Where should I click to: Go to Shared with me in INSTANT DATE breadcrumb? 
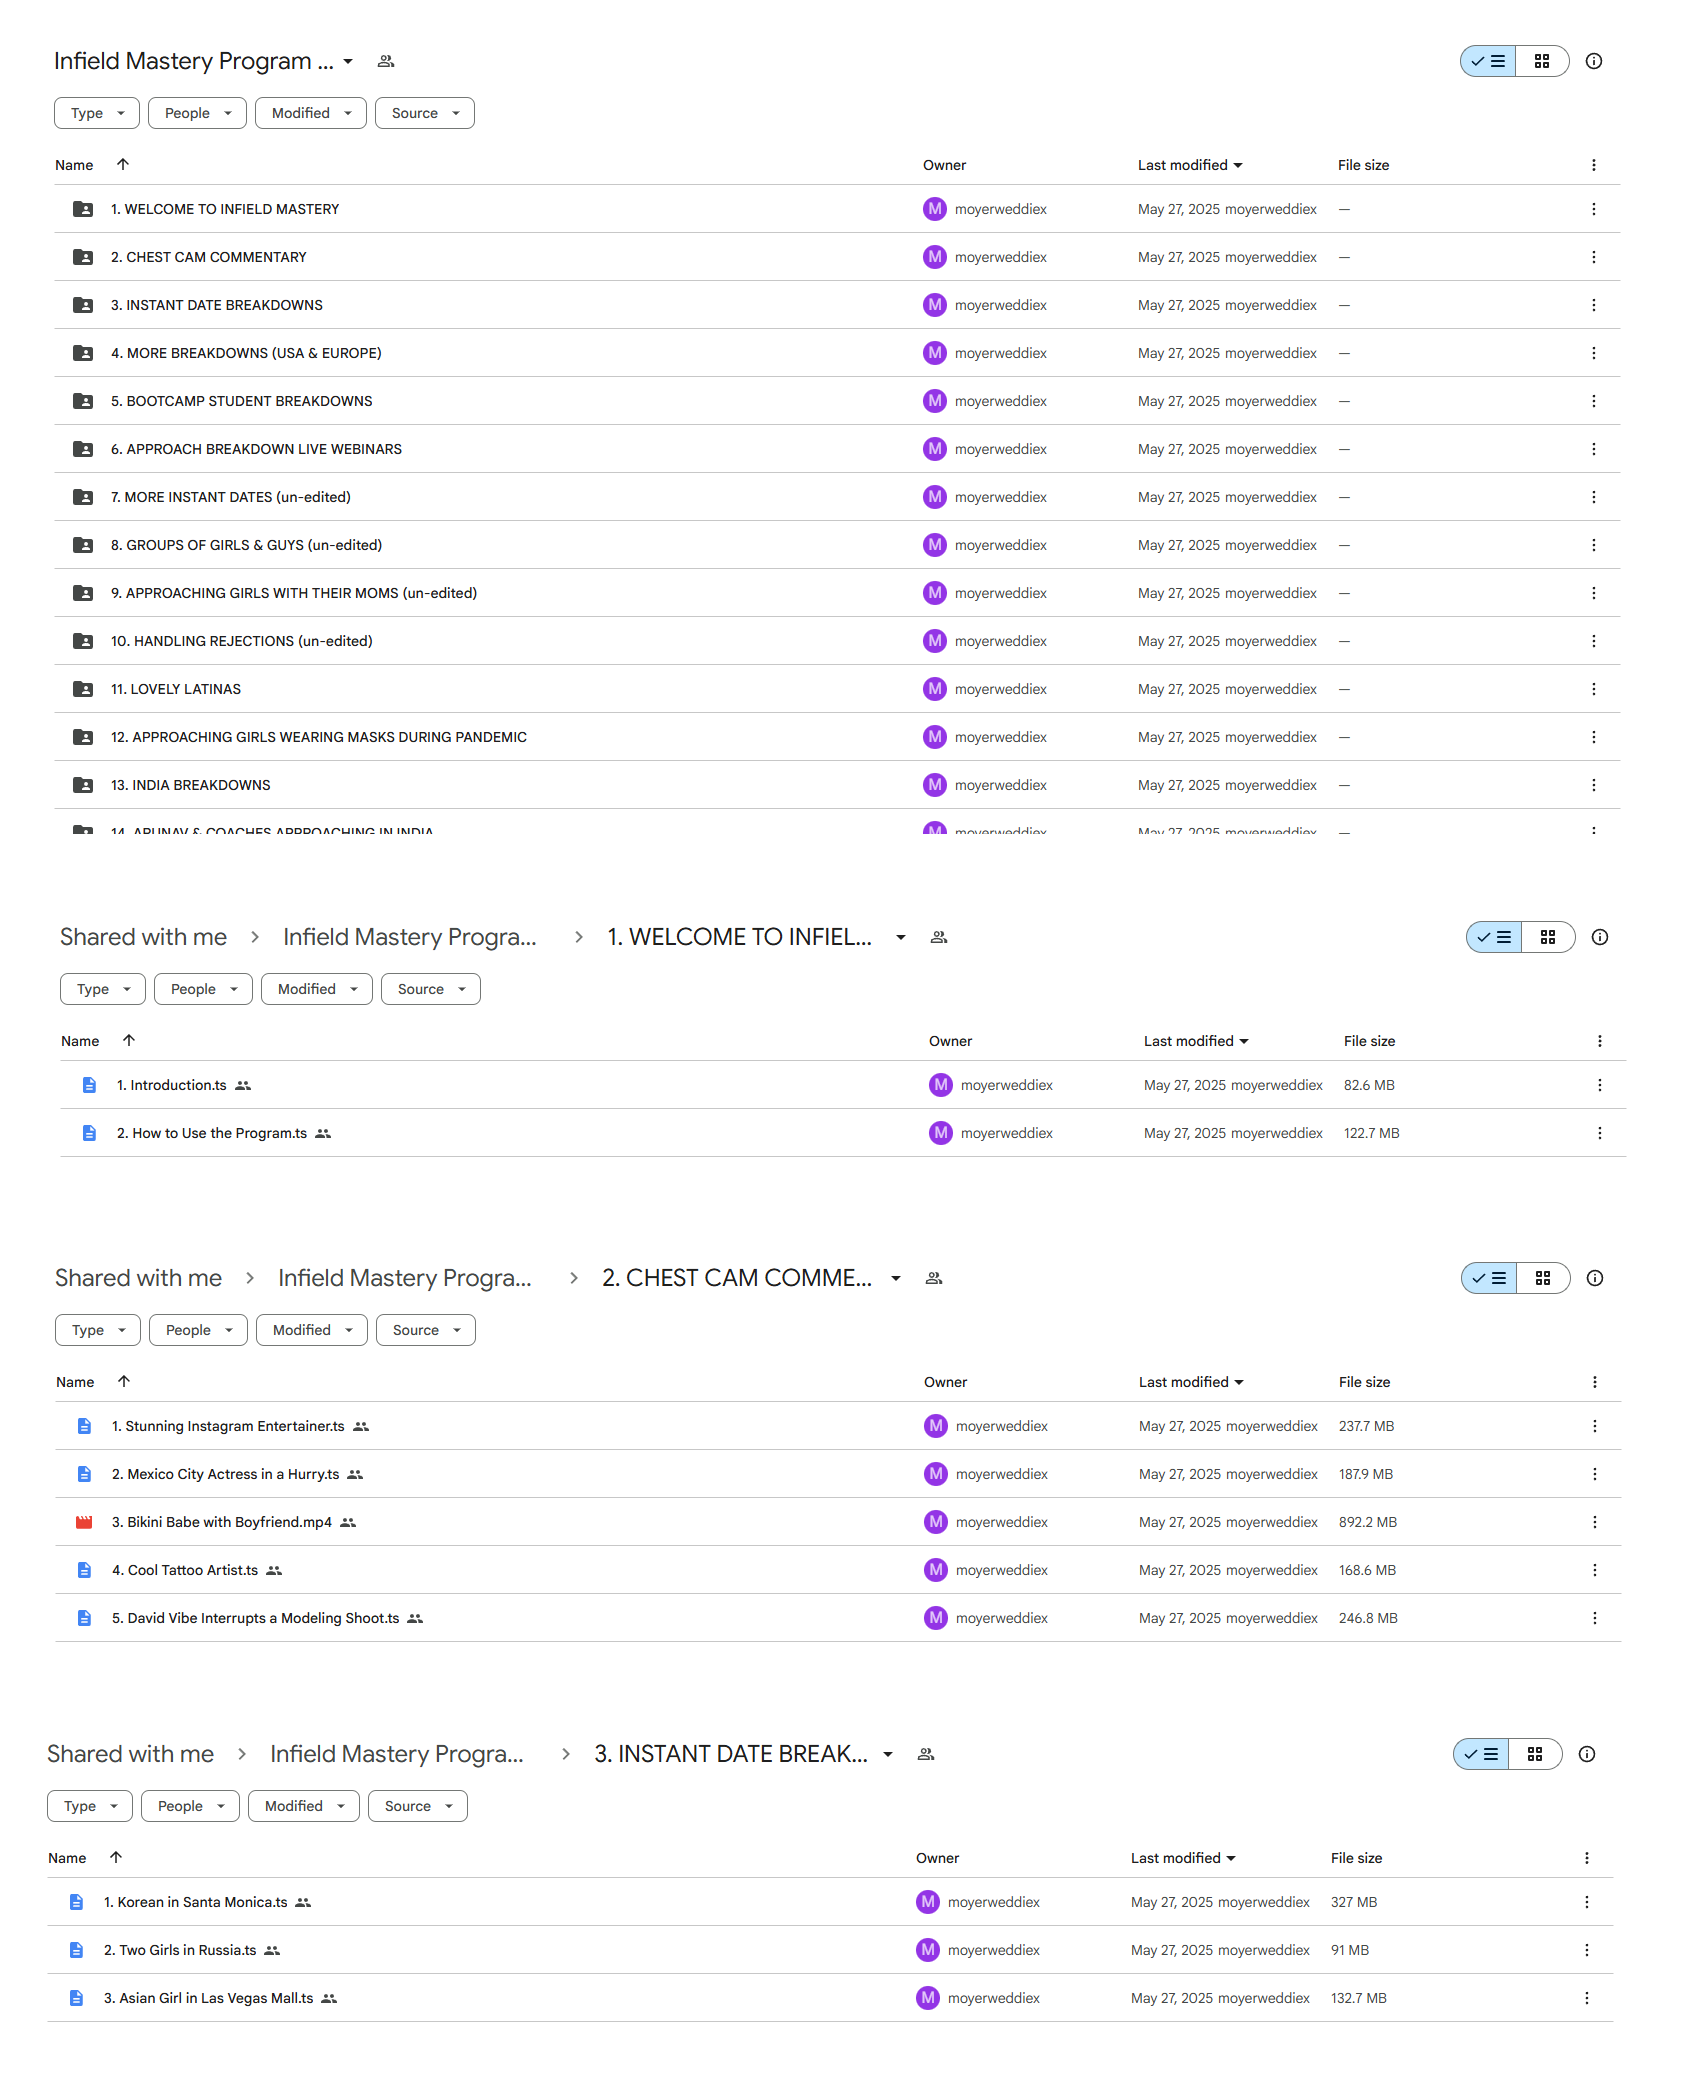coord(130,1754)
